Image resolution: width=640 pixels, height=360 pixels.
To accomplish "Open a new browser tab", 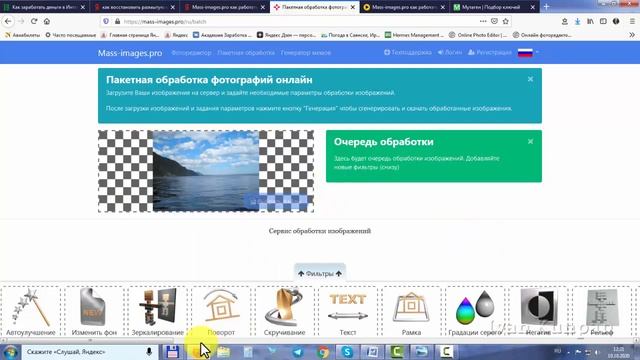I will coord(547,7).
